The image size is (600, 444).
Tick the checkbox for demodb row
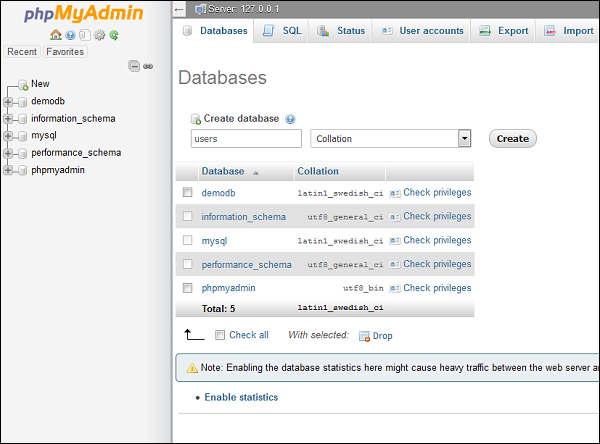[x=187, y=192]
